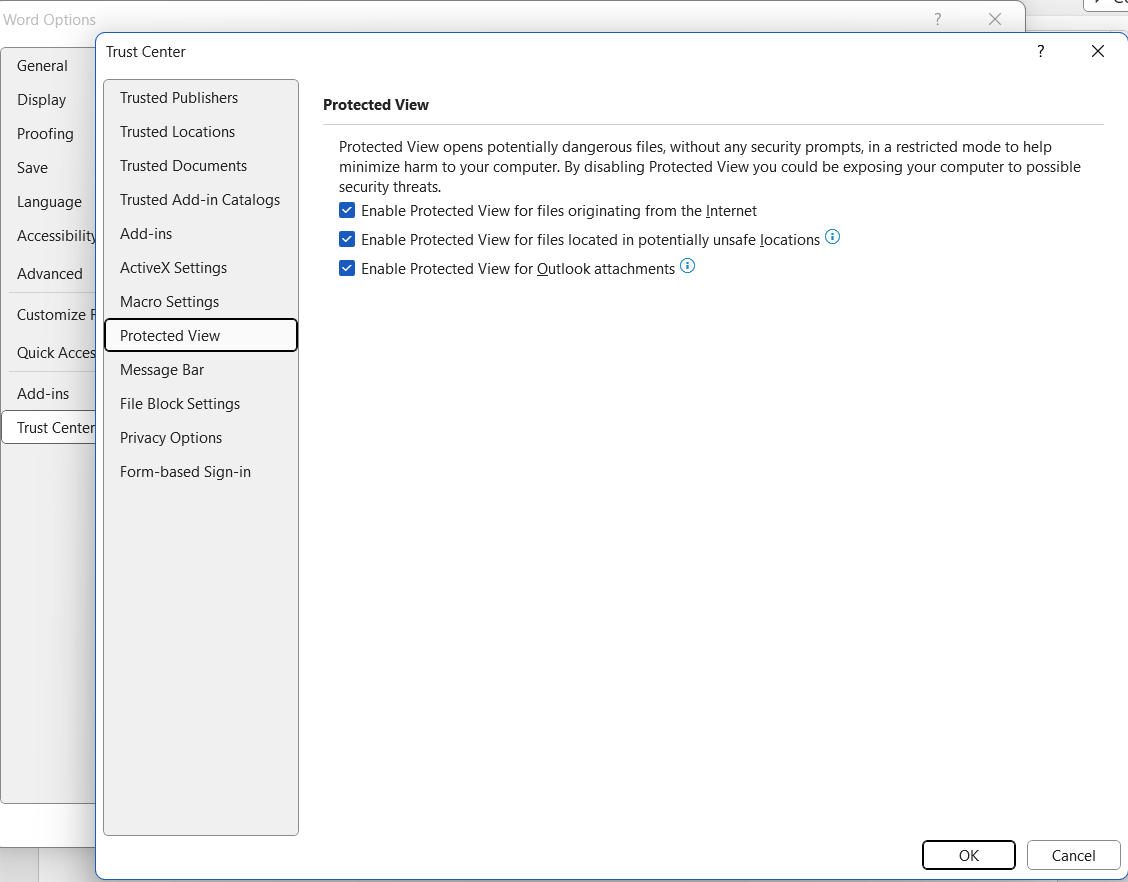
Task: Select Trusted Locations in the Trust Center
Action: coord(177,131)
